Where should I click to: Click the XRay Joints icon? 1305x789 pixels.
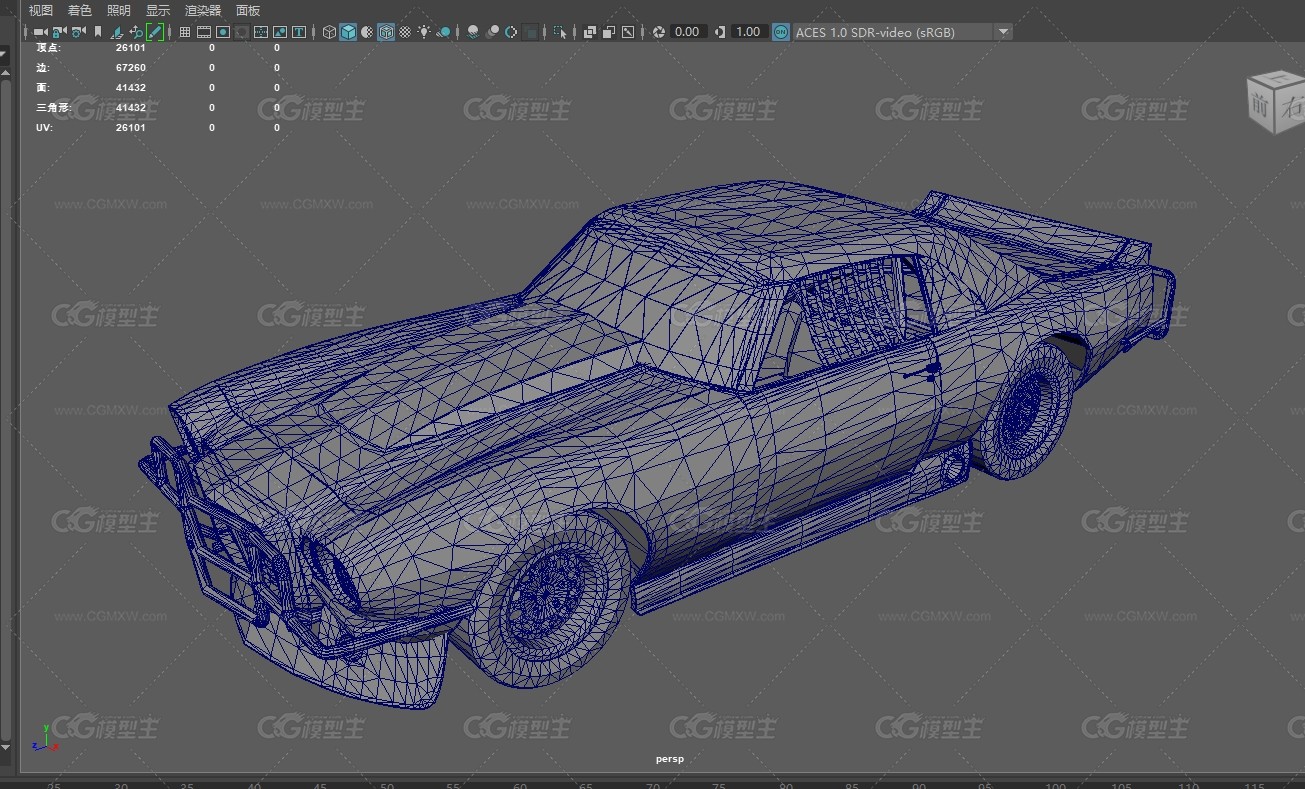627,32
